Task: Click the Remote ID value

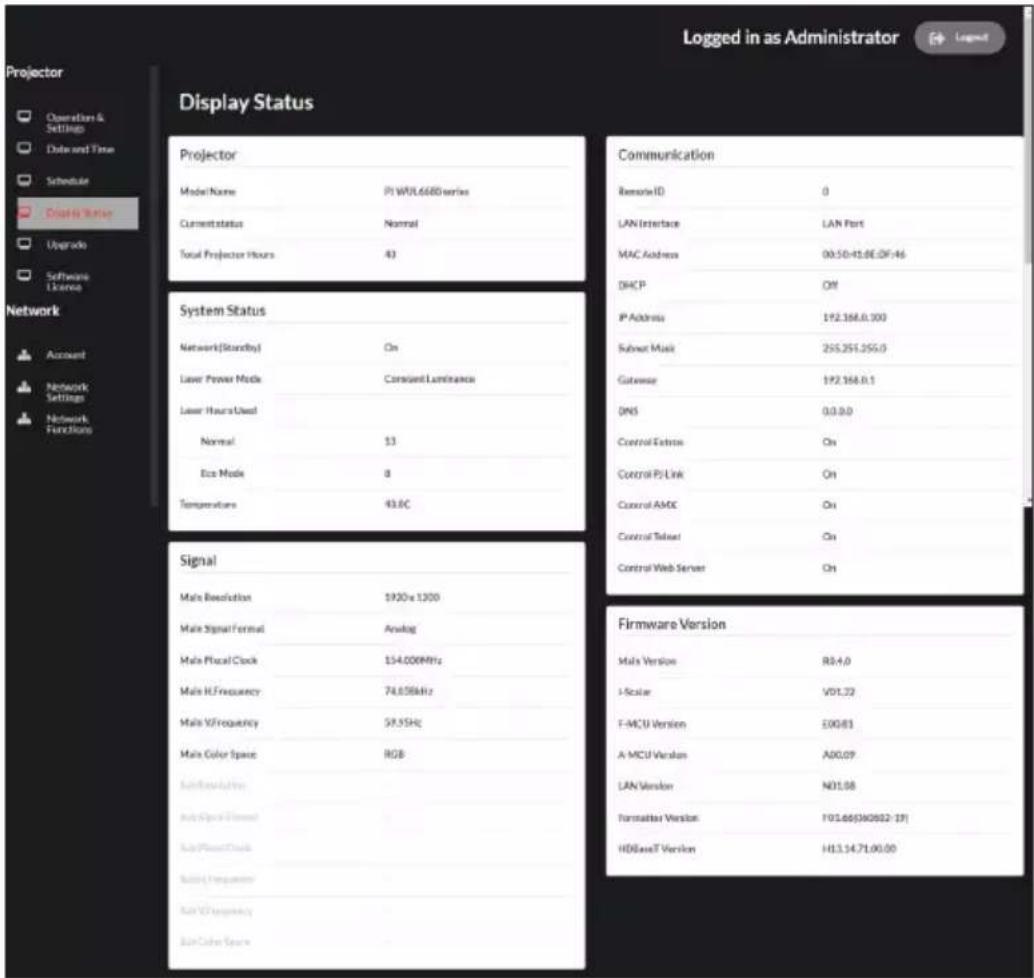Action: click(x=825, y=192)
